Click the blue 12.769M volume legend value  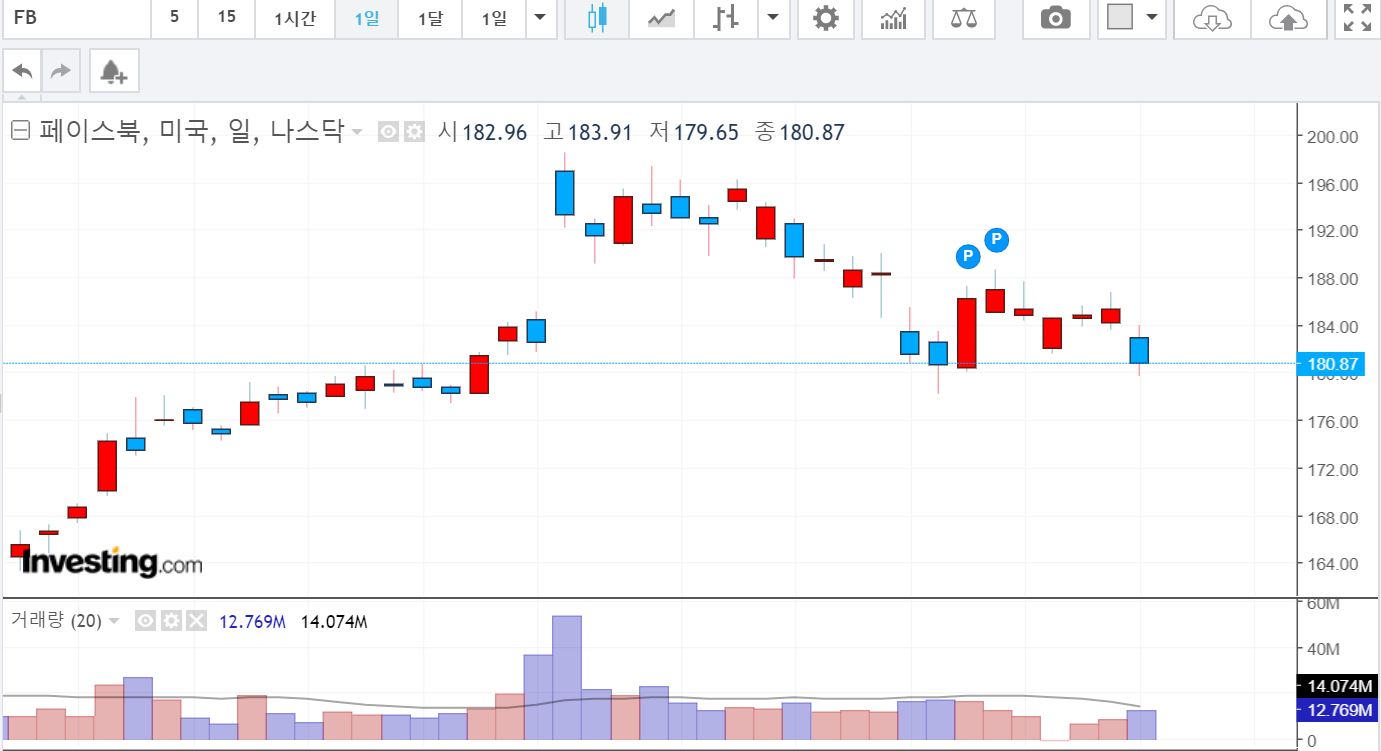tap(253, 622)
